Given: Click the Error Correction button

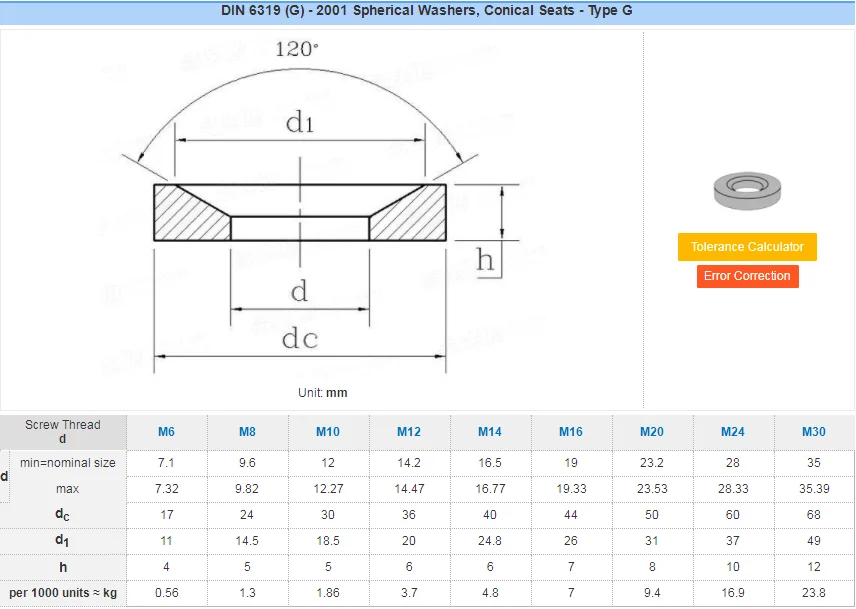Looking at the screenshot, I should tap(746, 276).
